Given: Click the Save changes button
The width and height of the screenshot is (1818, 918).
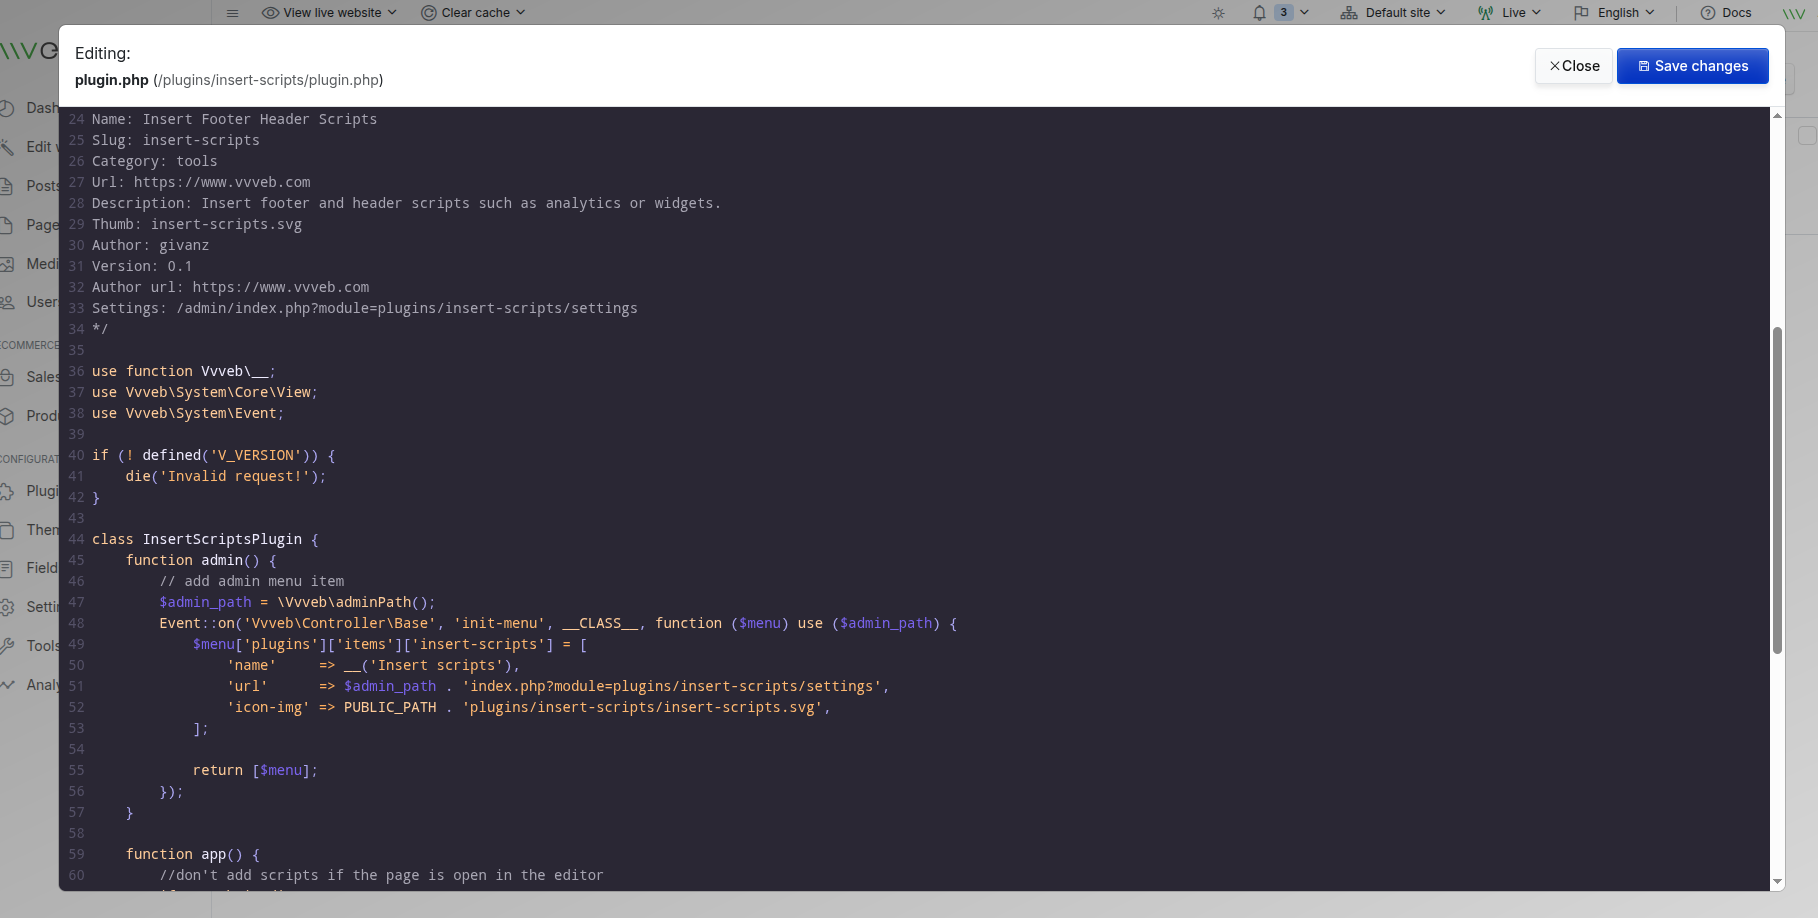Looking at the screenshot, I should click(x=1692, y=65).
